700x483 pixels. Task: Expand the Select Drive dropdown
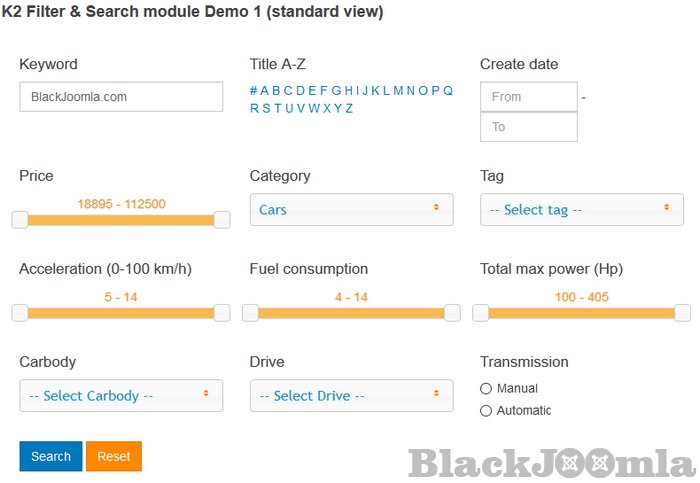[351, 396]
